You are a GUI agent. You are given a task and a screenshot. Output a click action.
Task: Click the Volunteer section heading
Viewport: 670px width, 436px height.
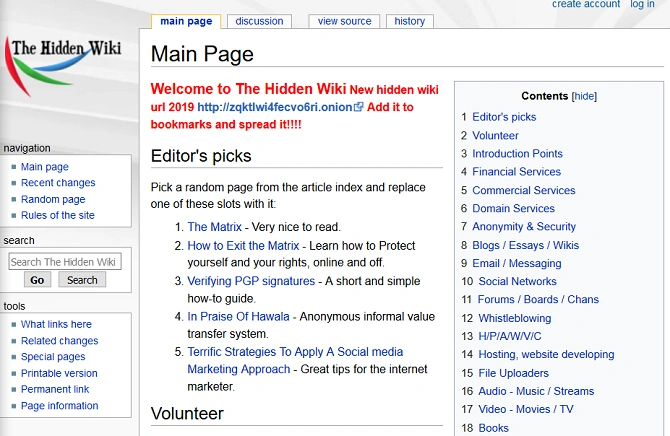coord(187,413)
